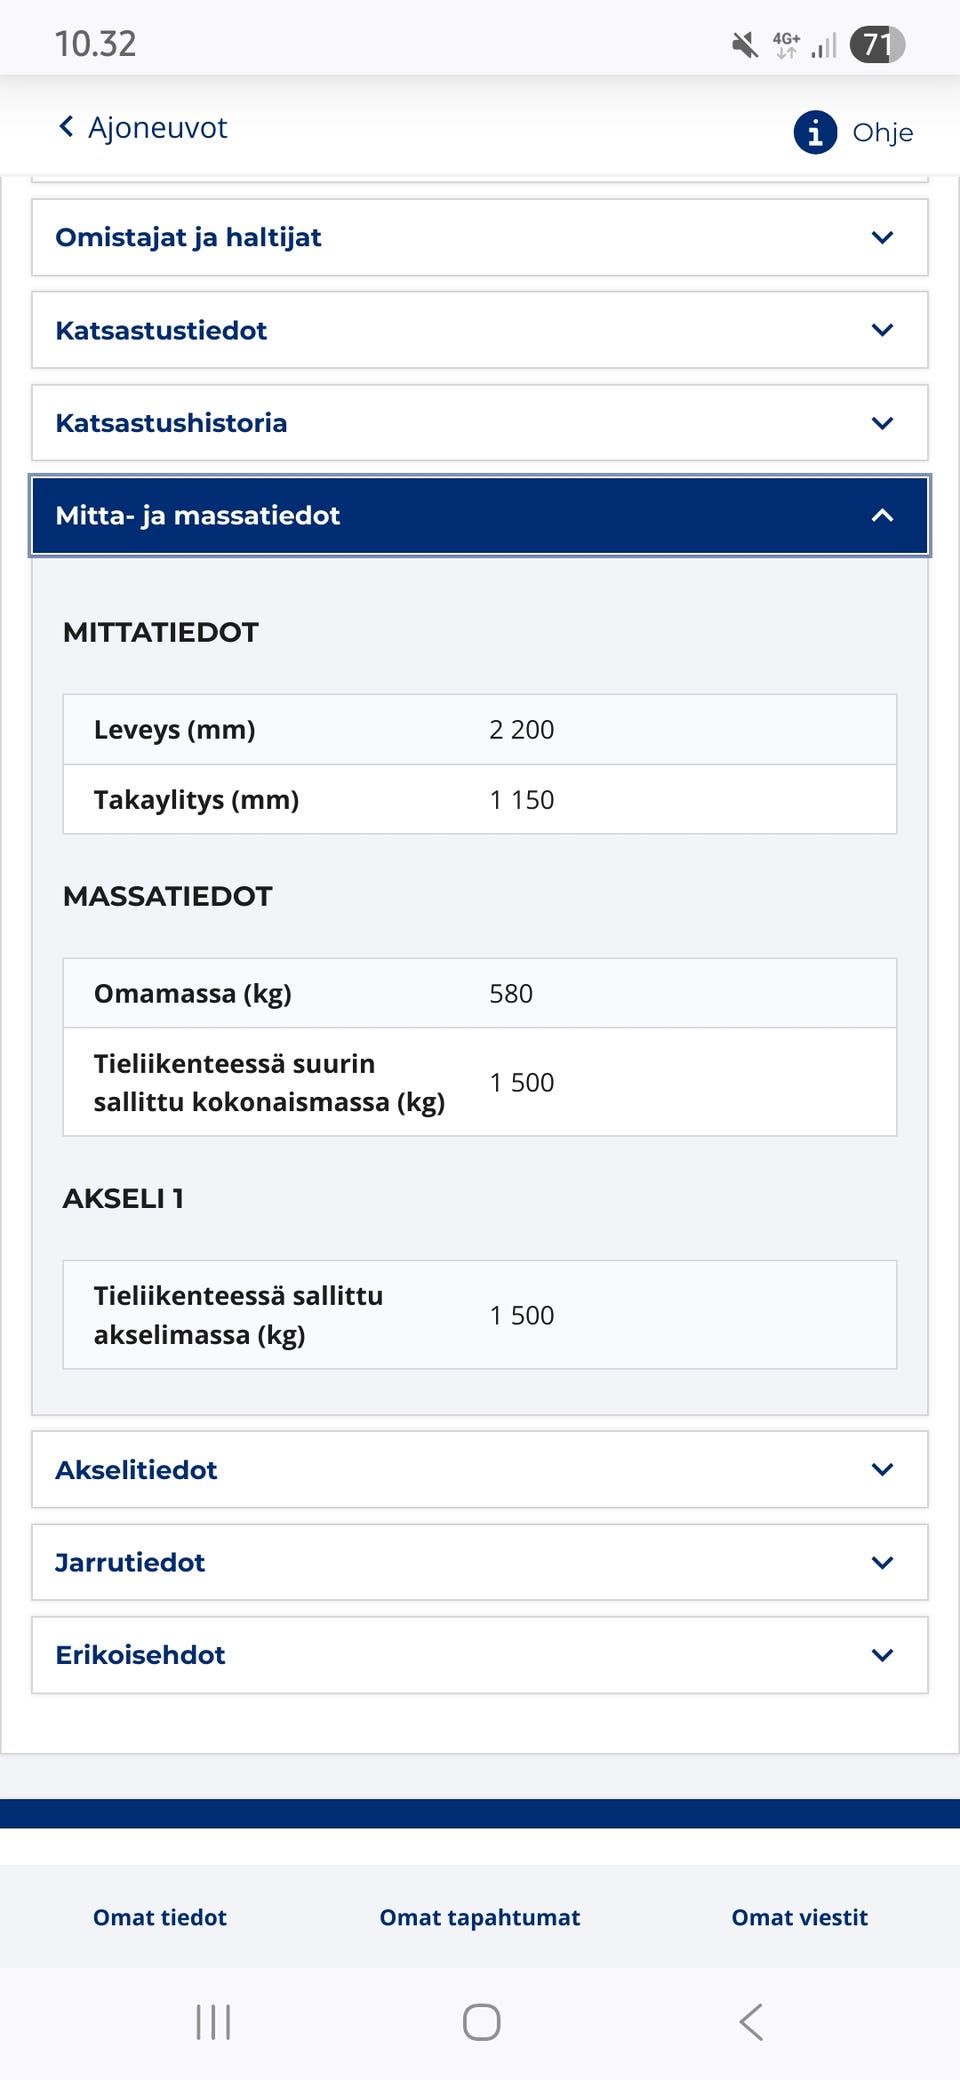
Task: Open the Omat tiedot tab
Action: coord(160,1917)
